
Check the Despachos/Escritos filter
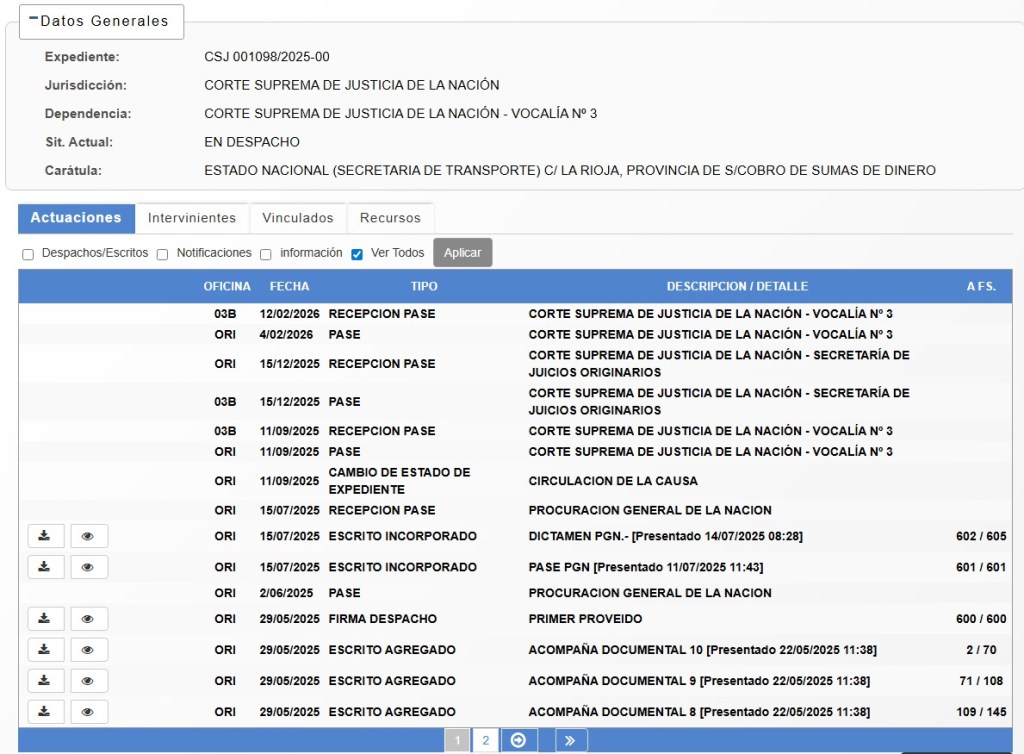pyautogui.click(x=28, y=254)
